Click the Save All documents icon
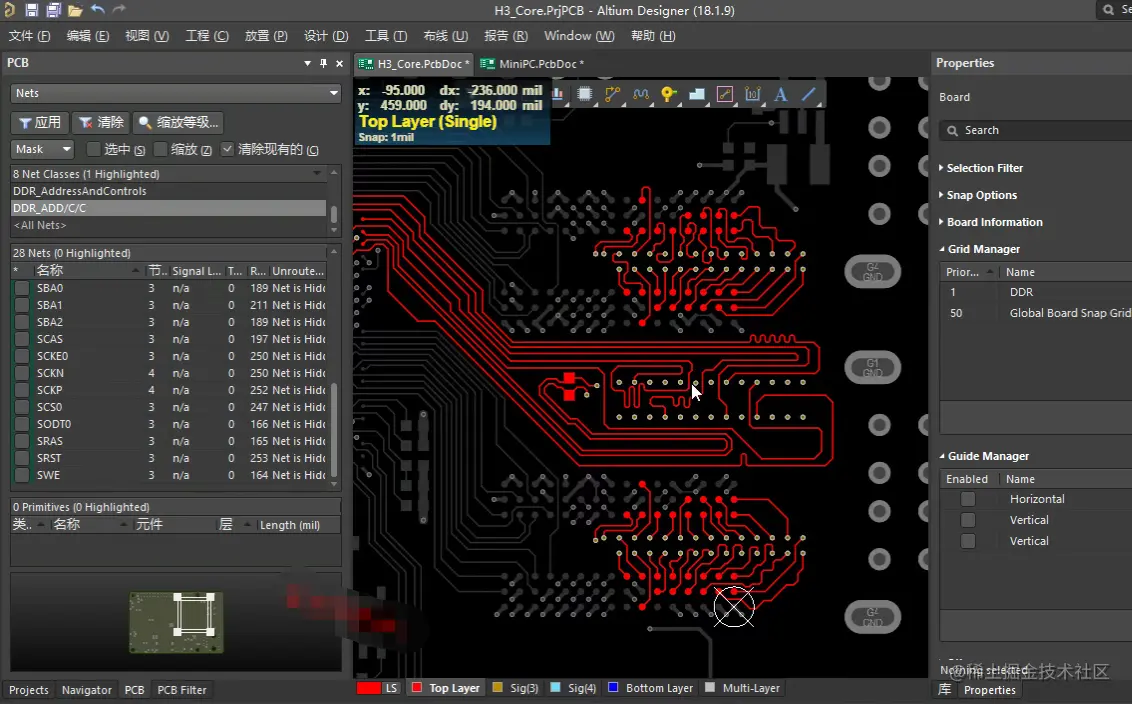The height and width of the screenshot is (704, 1132). pyautogui.click(x=53, y=10)
